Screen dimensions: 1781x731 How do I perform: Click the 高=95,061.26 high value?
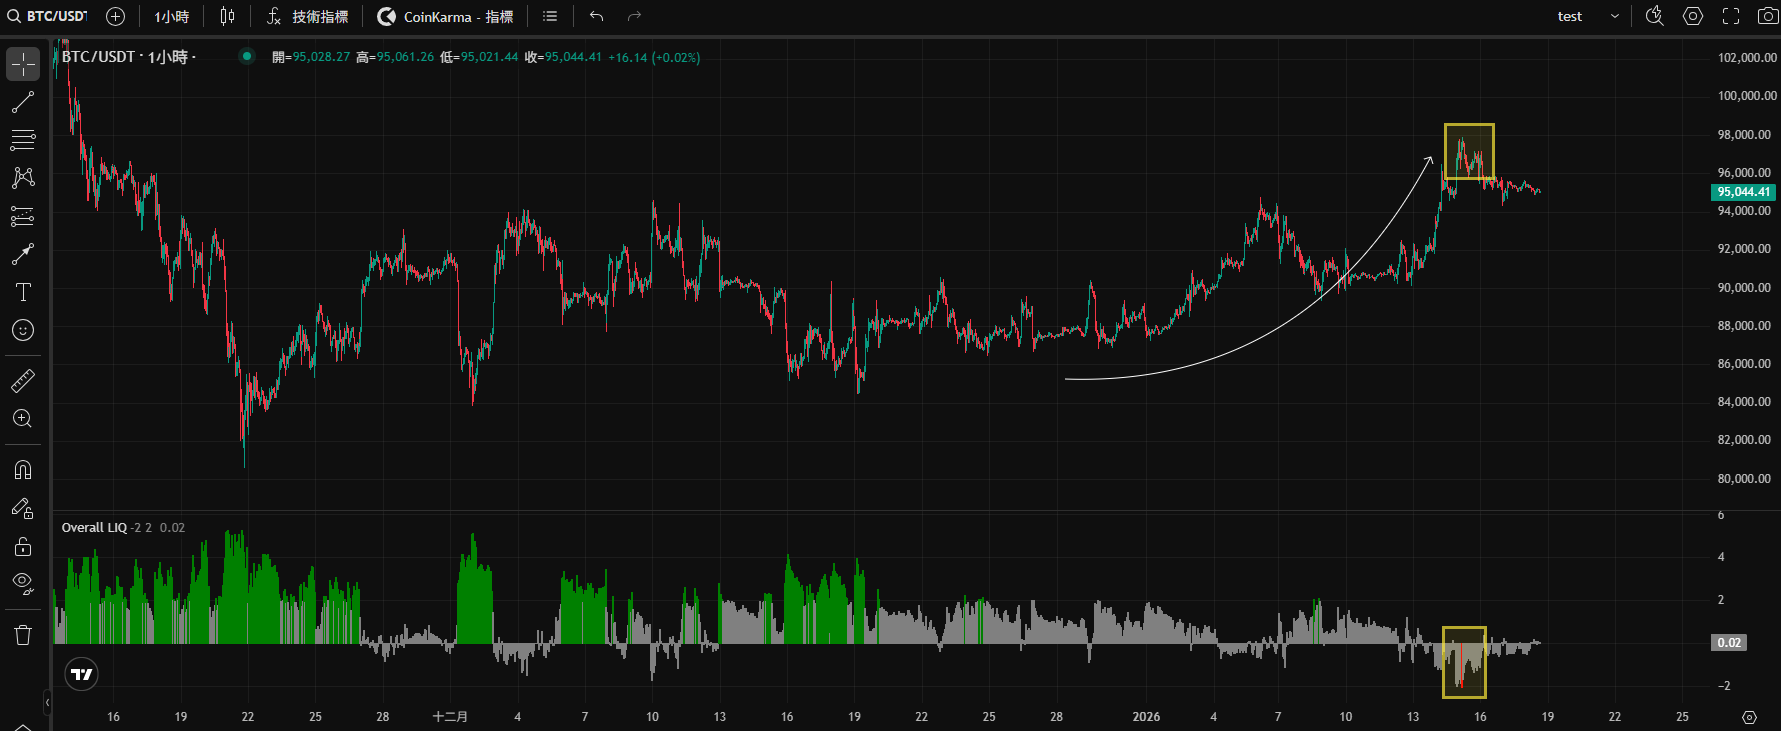coord(395,57)
